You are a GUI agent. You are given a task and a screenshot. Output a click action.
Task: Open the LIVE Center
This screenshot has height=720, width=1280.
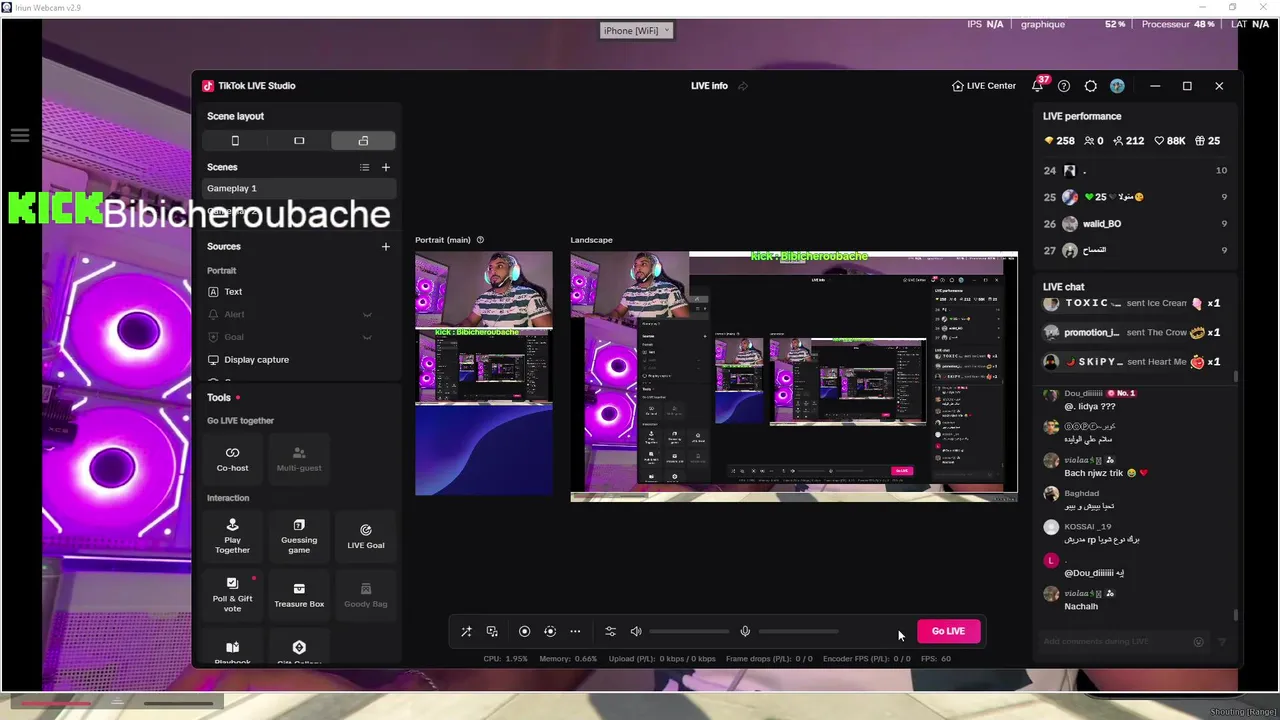pos(984,86)
